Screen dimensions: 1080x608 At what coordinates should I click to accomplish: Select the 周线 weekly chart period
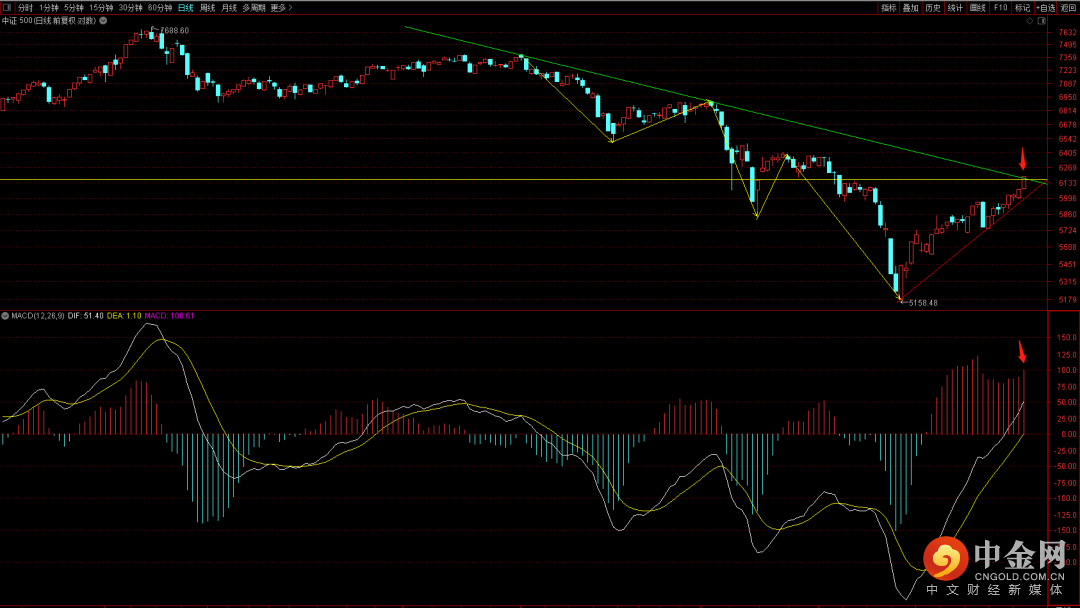pos(207,7)
